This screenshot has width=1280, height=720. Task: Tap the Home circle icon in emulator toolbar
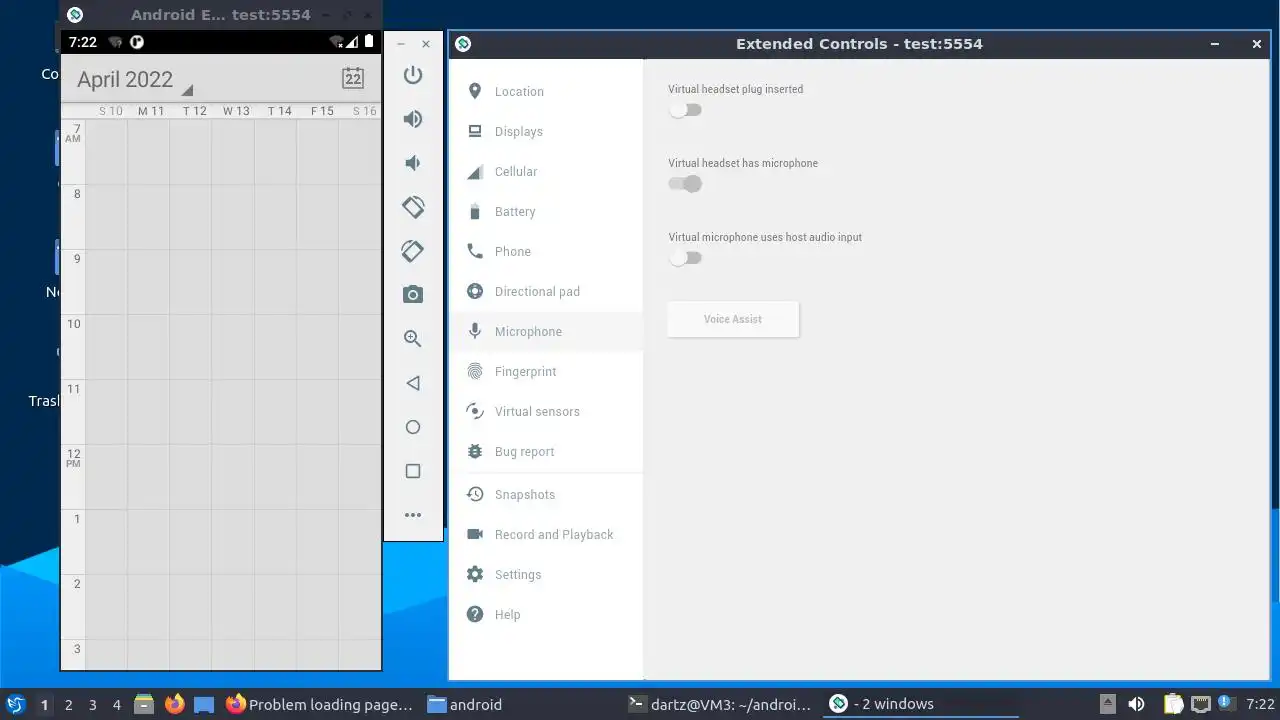413,427
